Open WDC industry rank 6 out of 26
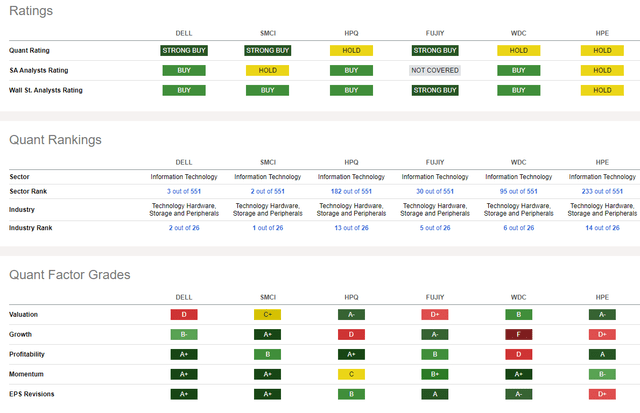640x413 pixels. [x=518, y=228]
